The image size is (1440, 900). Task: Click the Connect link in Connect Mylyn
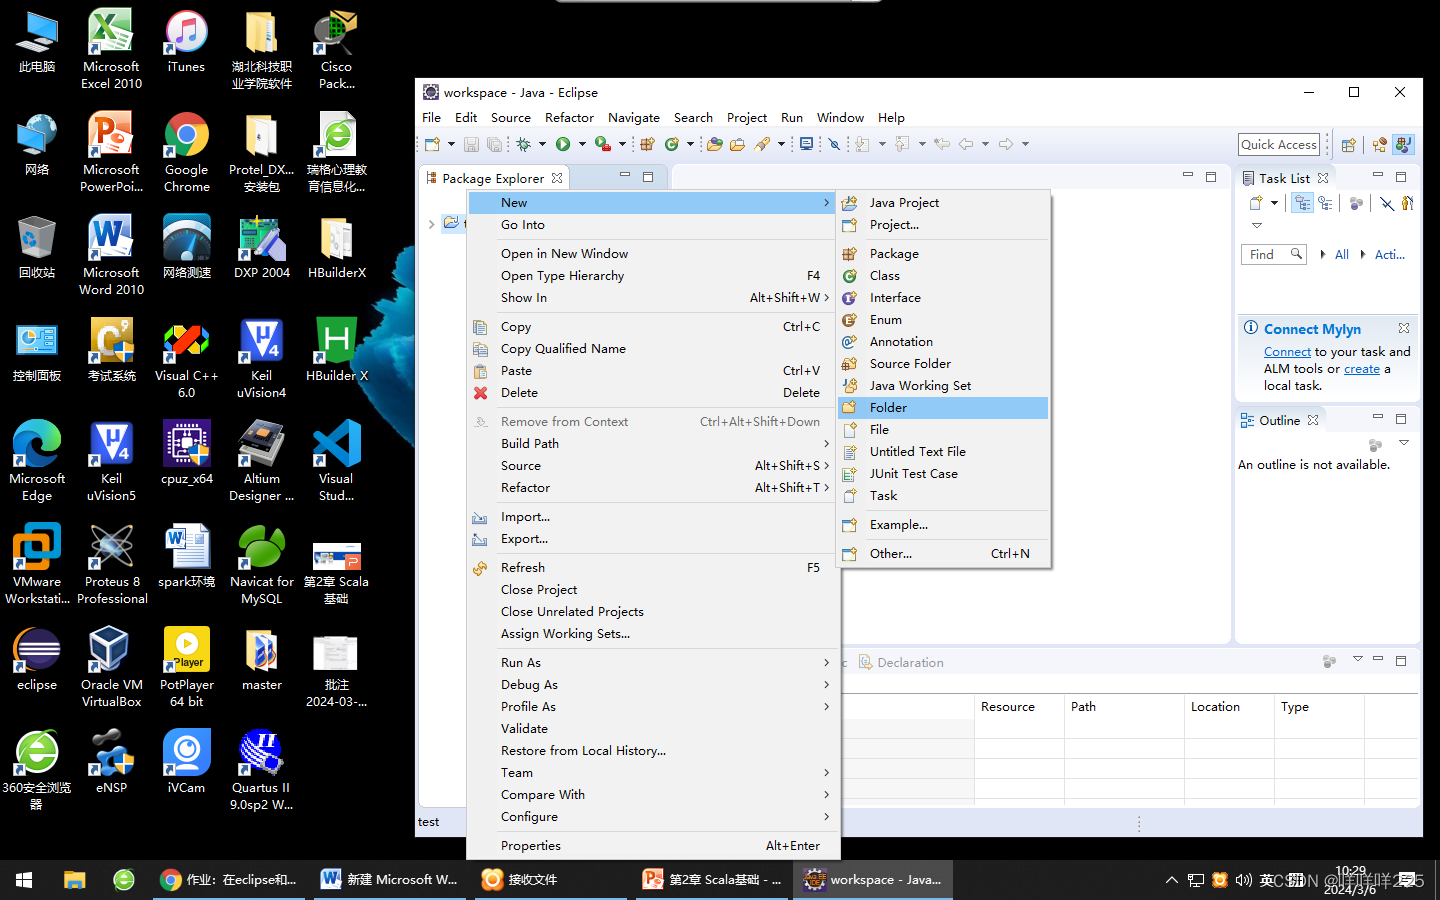point(1287,351)
